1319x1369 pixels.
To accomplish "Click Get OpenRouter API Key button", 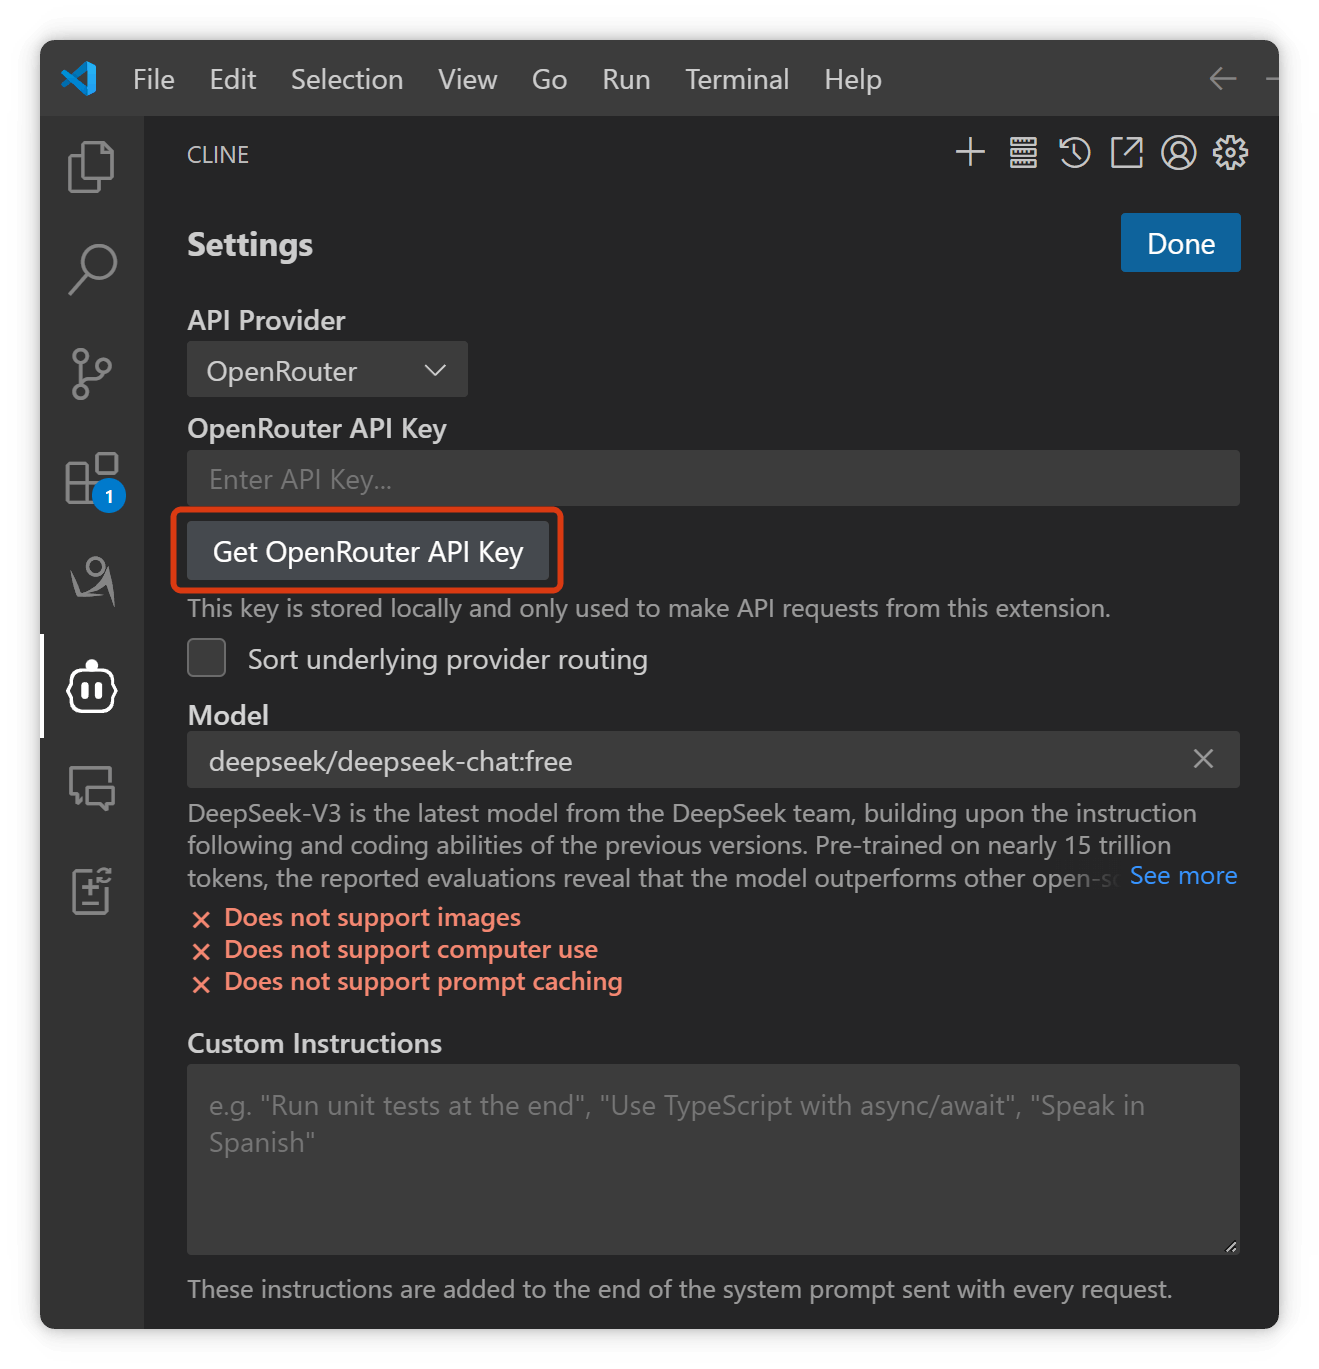I will [x=368, y=551].
